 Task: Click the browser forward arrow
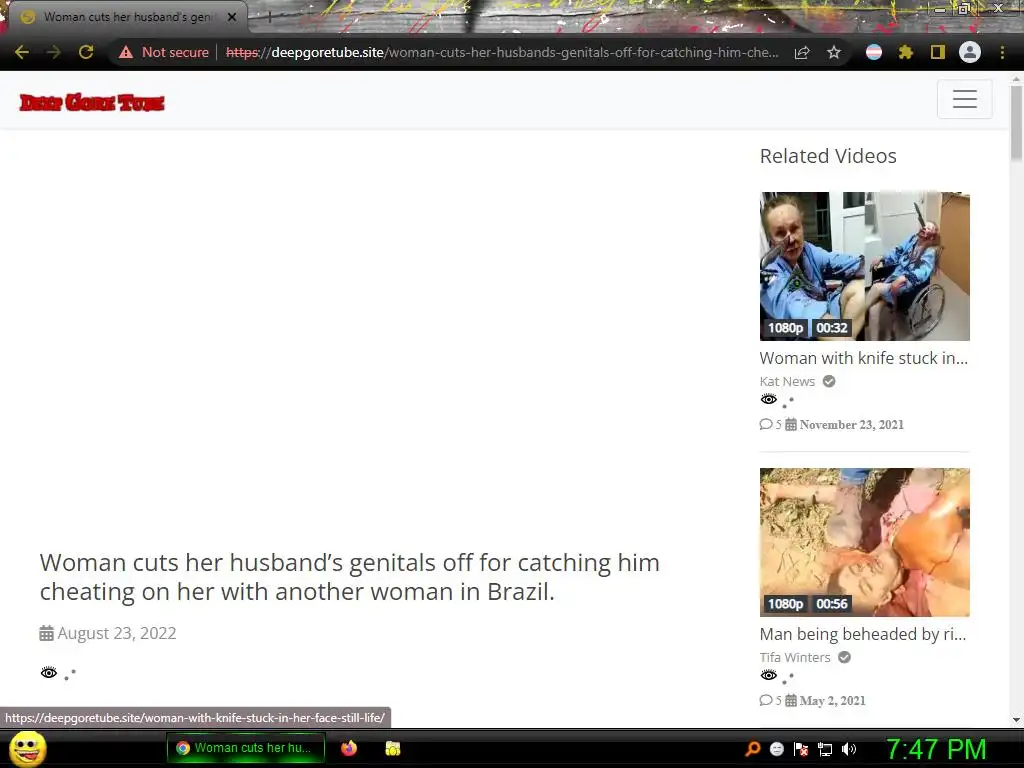54,52
